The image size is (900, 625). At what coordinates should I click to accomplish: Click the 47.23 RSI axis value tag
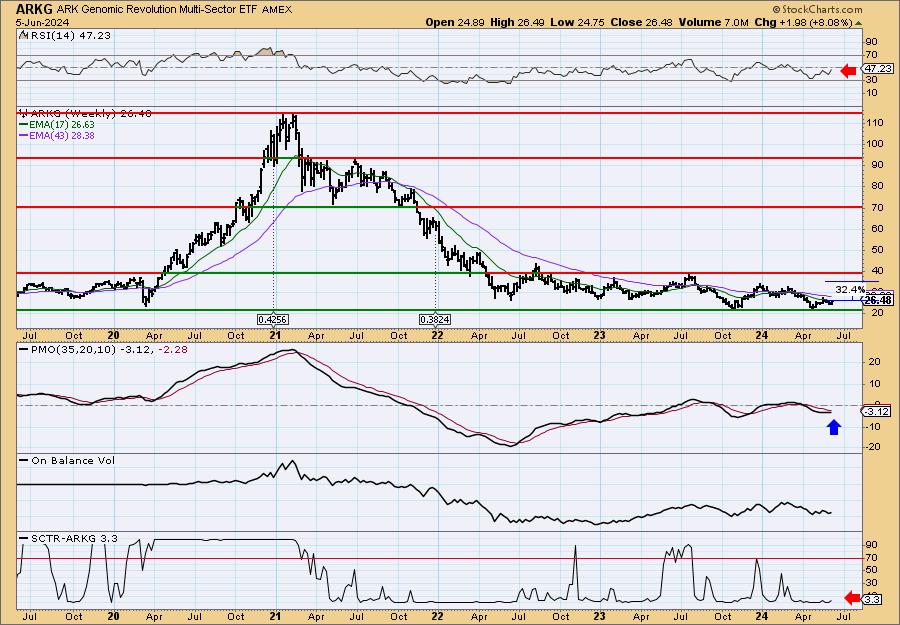point(879,69)
